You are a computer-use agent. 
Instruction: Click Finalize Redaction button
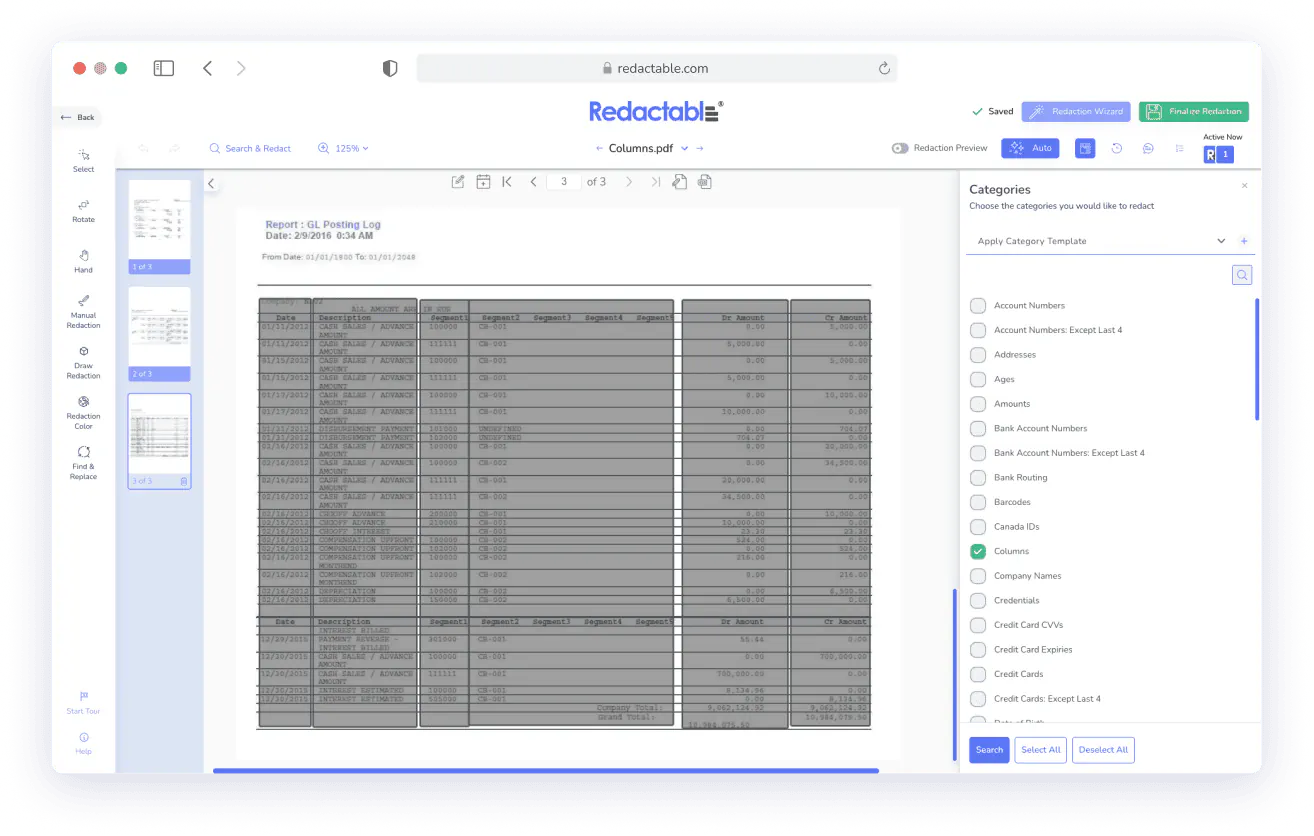coord(1194,111)
